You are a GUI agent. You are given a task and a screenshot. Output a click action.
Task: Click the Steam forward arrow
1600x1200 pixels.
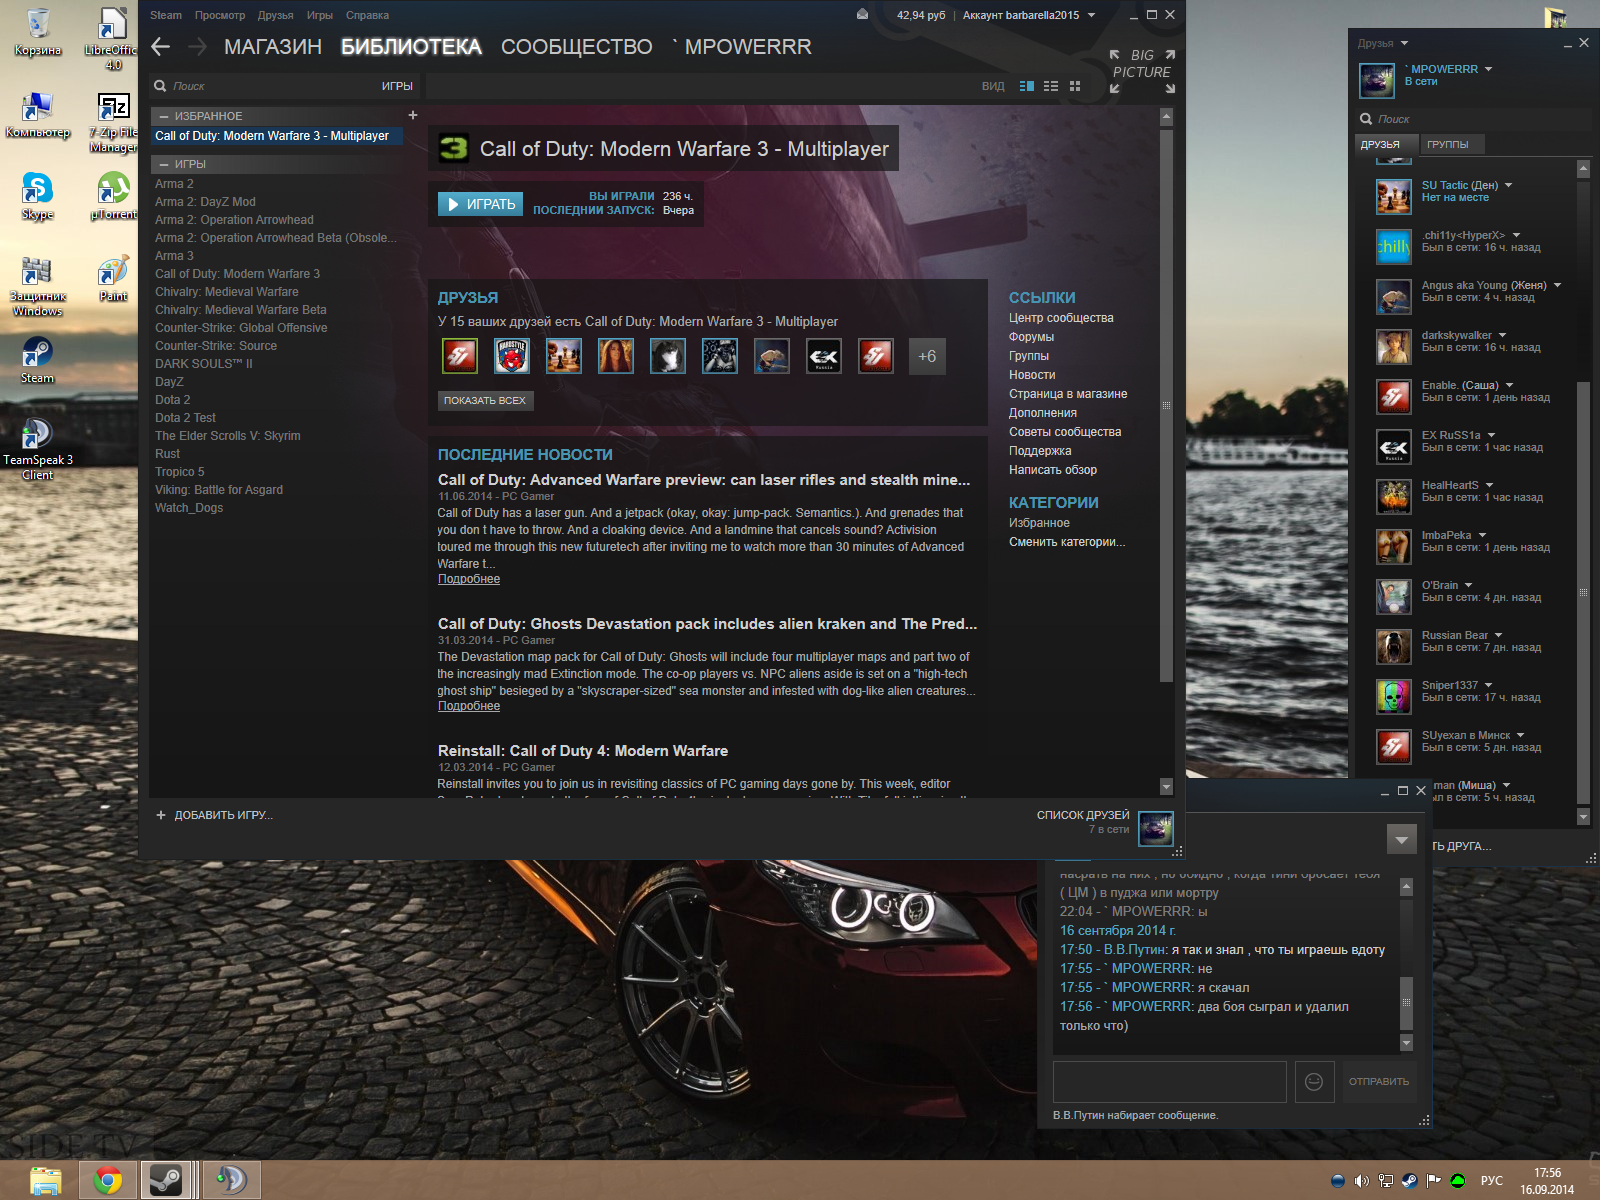[197, 47]
